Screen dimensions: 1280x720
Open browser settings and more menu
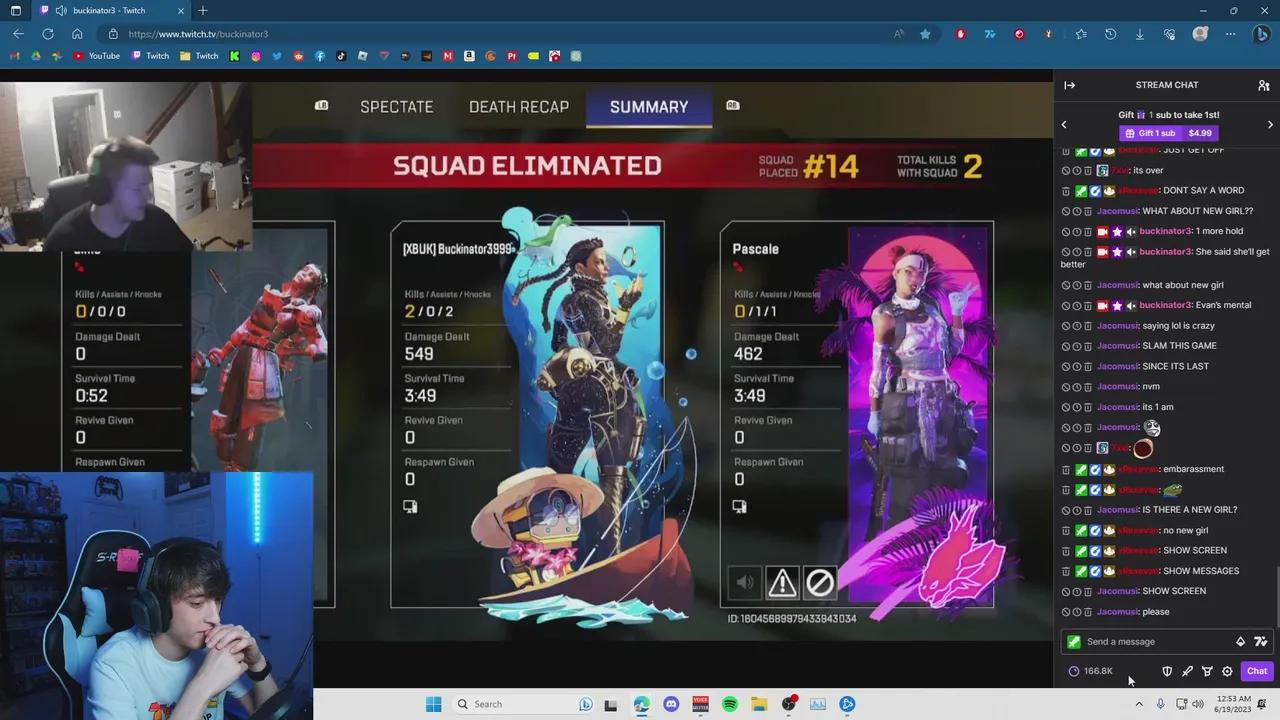[x=1230, y=34]
